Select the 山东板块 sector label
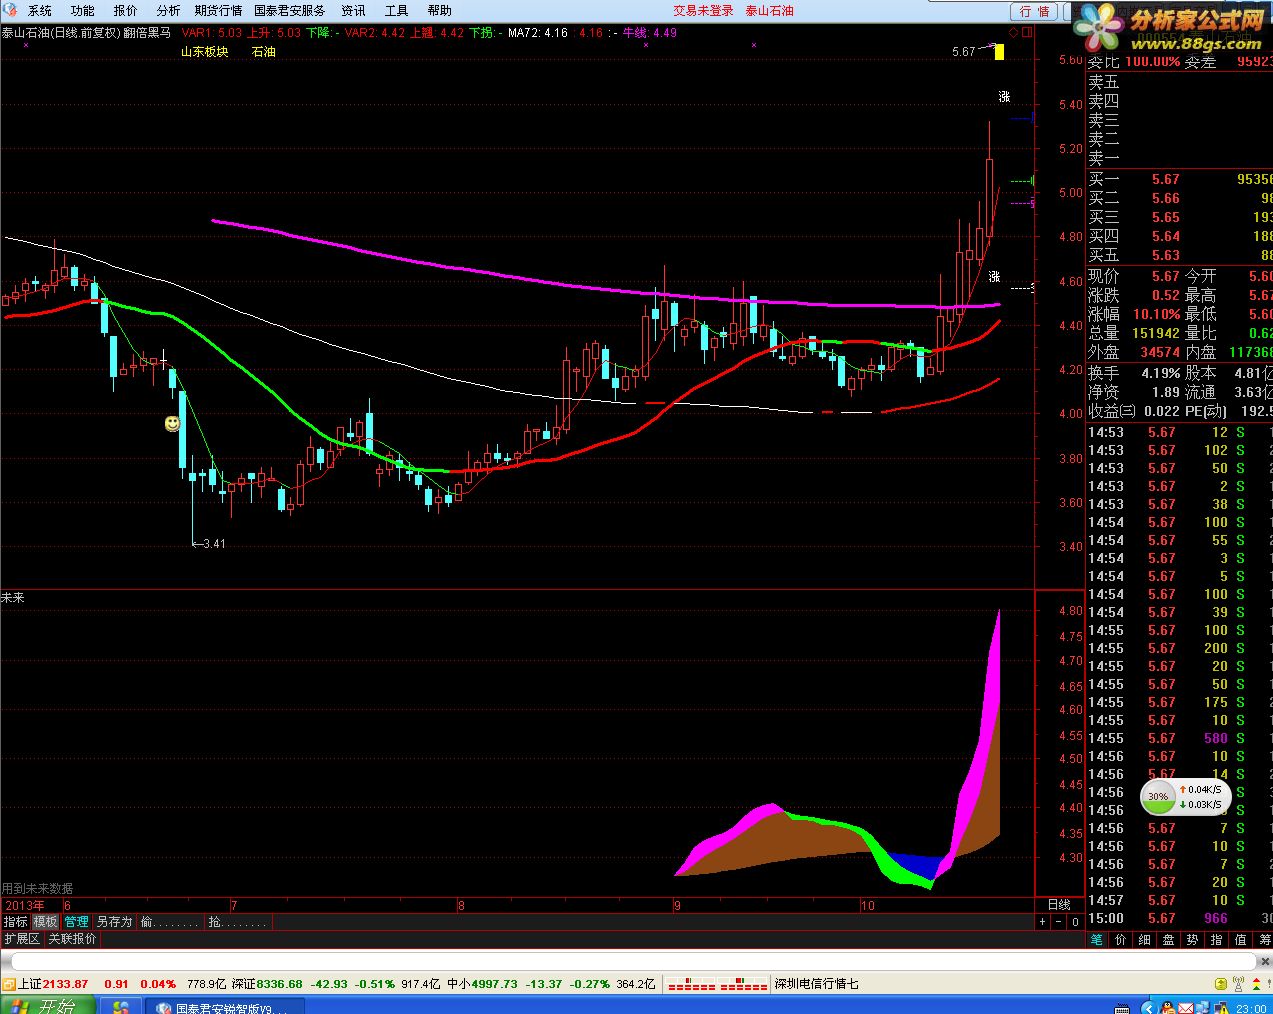 coord(204,52)
